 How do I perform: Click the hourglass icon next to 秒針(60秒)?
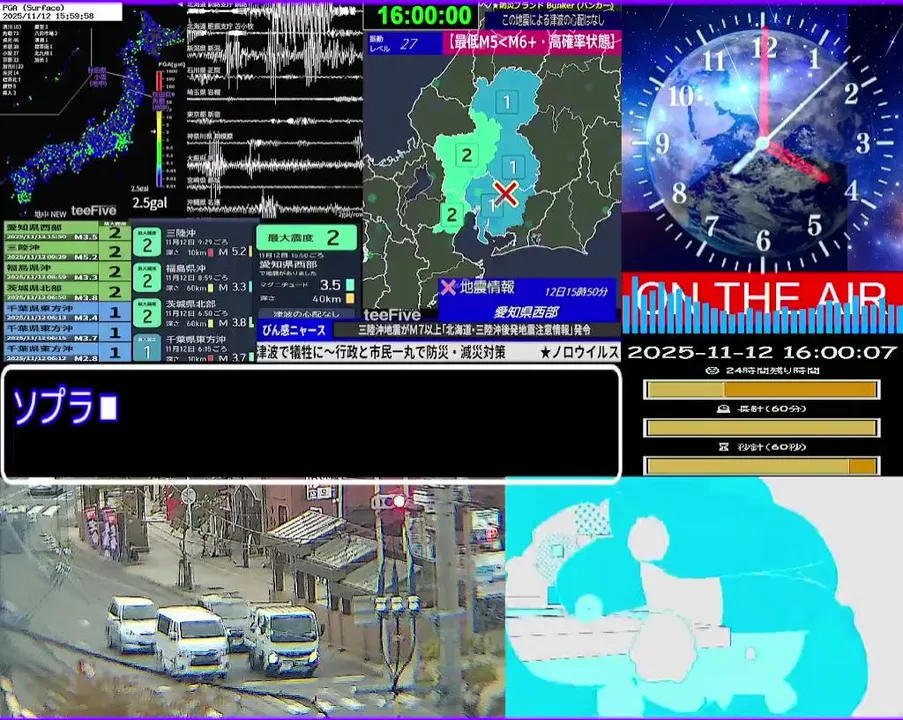724,447
